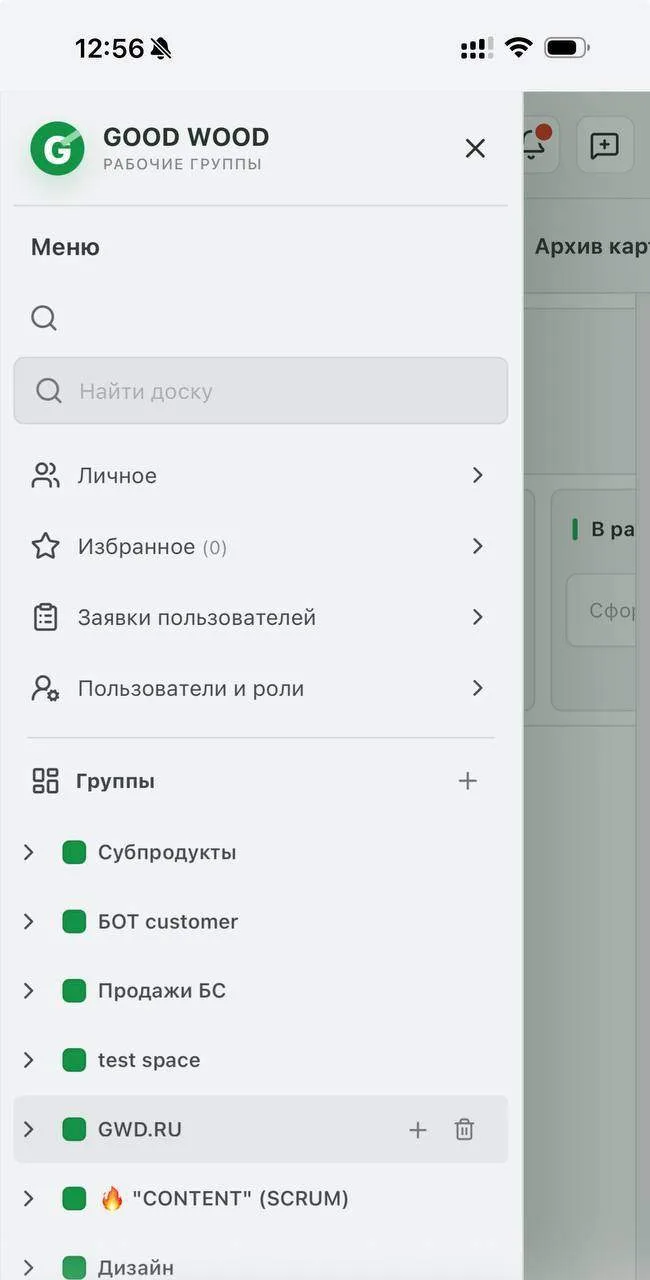This screenshot has height=1280, width=650.
Task: Click the Найти доску search field
Action: click(x=260, y=391)
